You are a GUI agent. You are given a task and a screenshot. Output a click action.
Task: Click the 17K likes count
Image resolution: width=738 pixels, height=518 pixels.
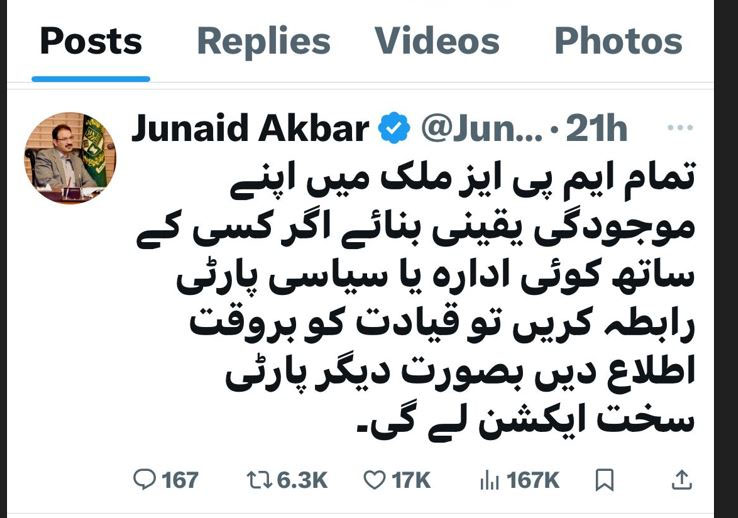tap(411, 480)
